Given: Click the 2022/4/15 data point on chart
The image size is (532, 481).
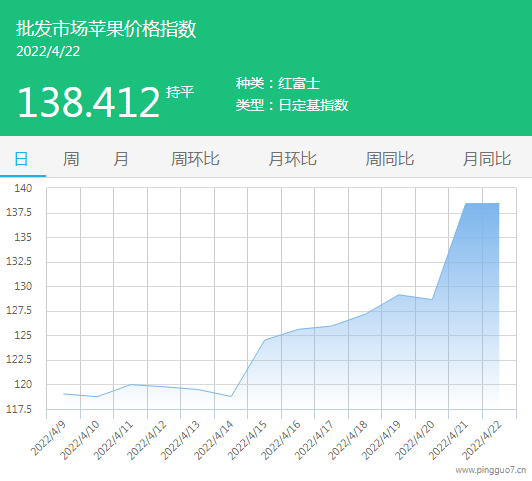Looking at the screenshot, I should click(x=265, y=340).
